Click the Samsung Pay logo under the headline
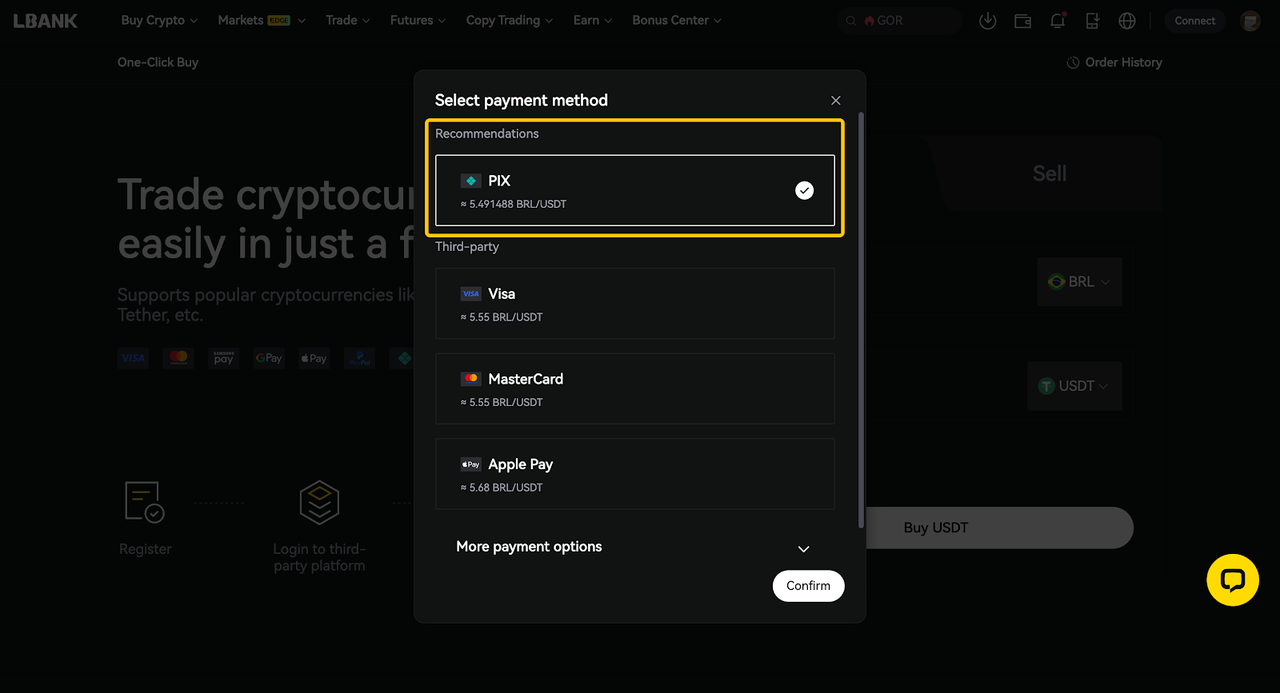Screen dimensions: 1280x693 [x=223, y=358]
